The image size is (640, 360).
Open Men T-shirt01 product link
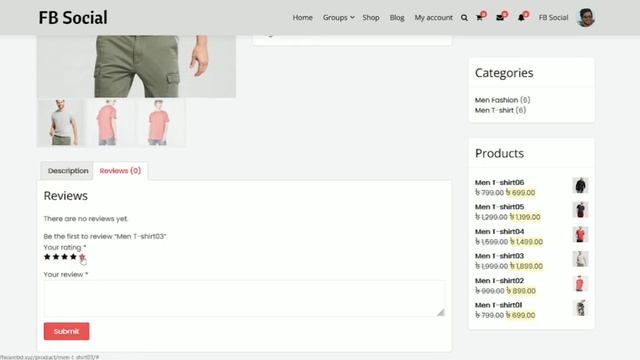[498, 305]
